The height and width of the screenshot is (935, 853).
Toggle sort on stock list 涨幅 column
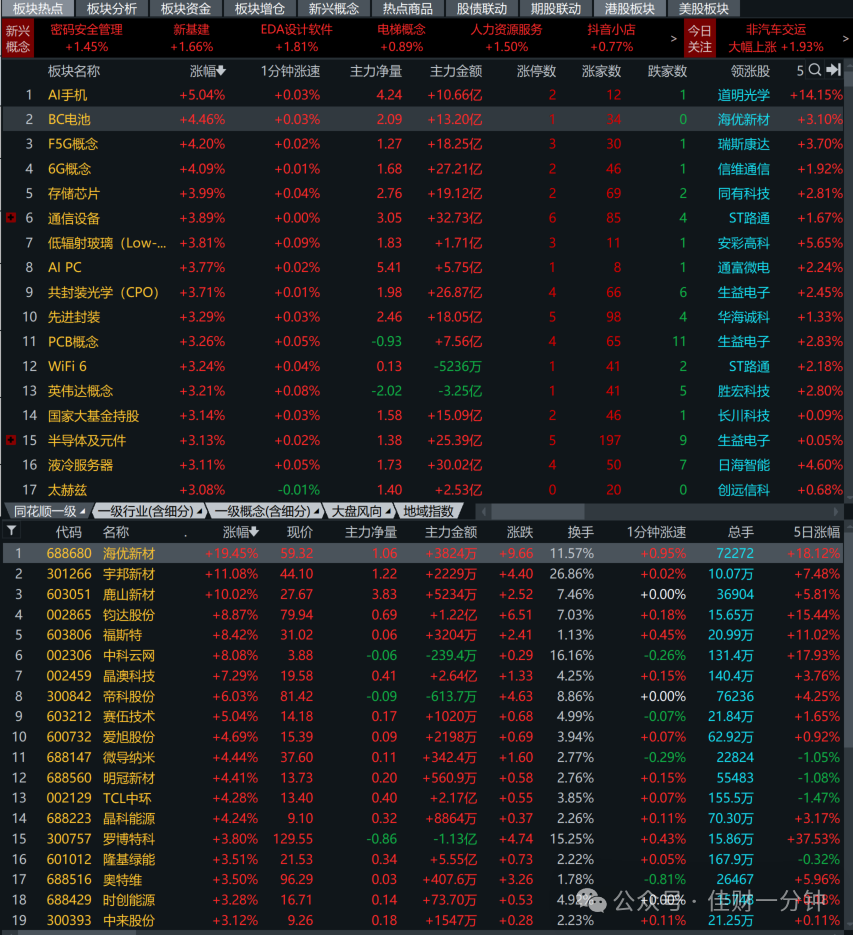coord(241,532)
